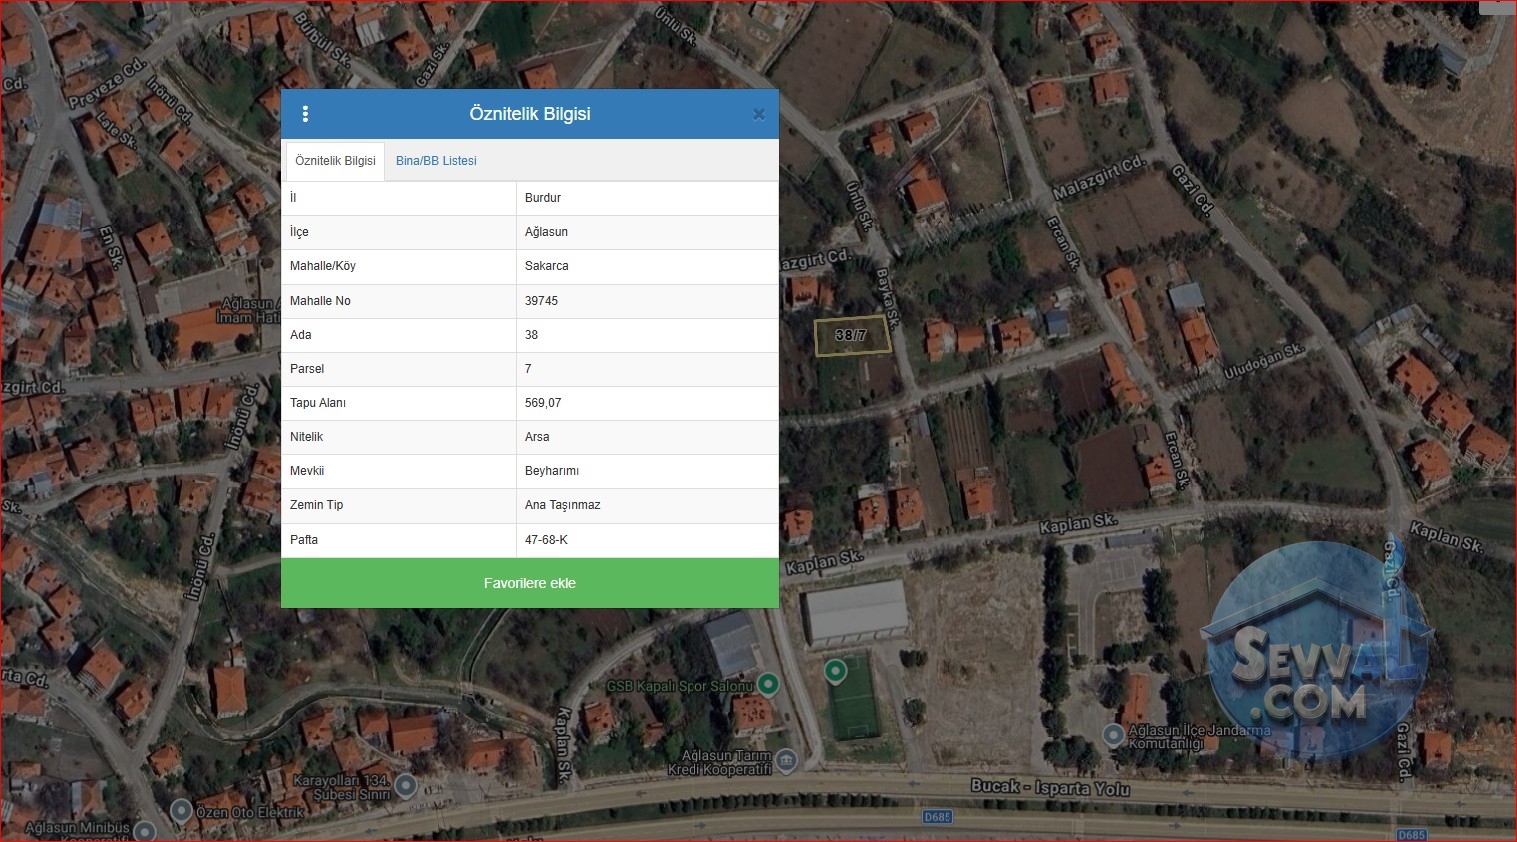
Task: Click the Ağlasun value in İlçe row
Action: click(546, 232)
